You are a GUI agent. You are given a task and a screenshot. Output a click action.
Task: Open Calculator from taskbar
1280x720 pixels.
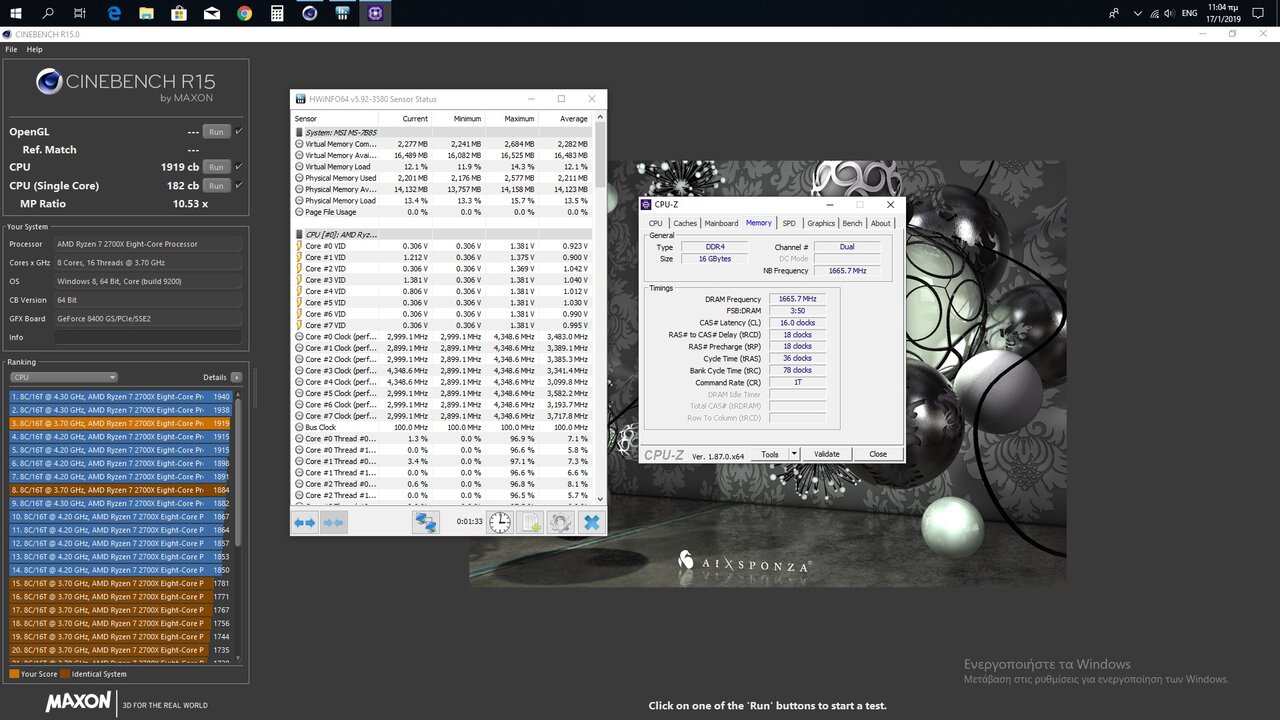tap(277, 13)
